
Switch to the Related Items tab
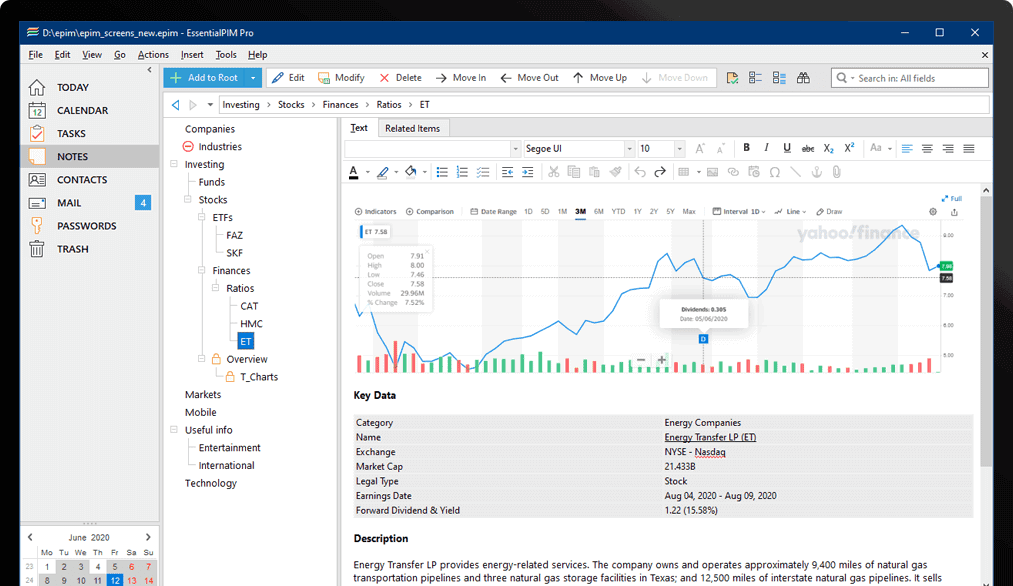412,128
